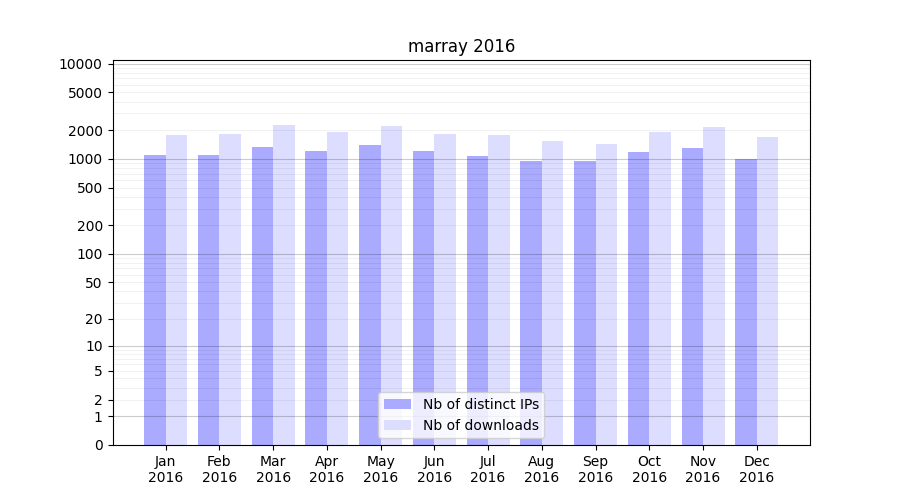
Task: Click the Dec 2016 downloads bar
Action: [x=767, y=291]
